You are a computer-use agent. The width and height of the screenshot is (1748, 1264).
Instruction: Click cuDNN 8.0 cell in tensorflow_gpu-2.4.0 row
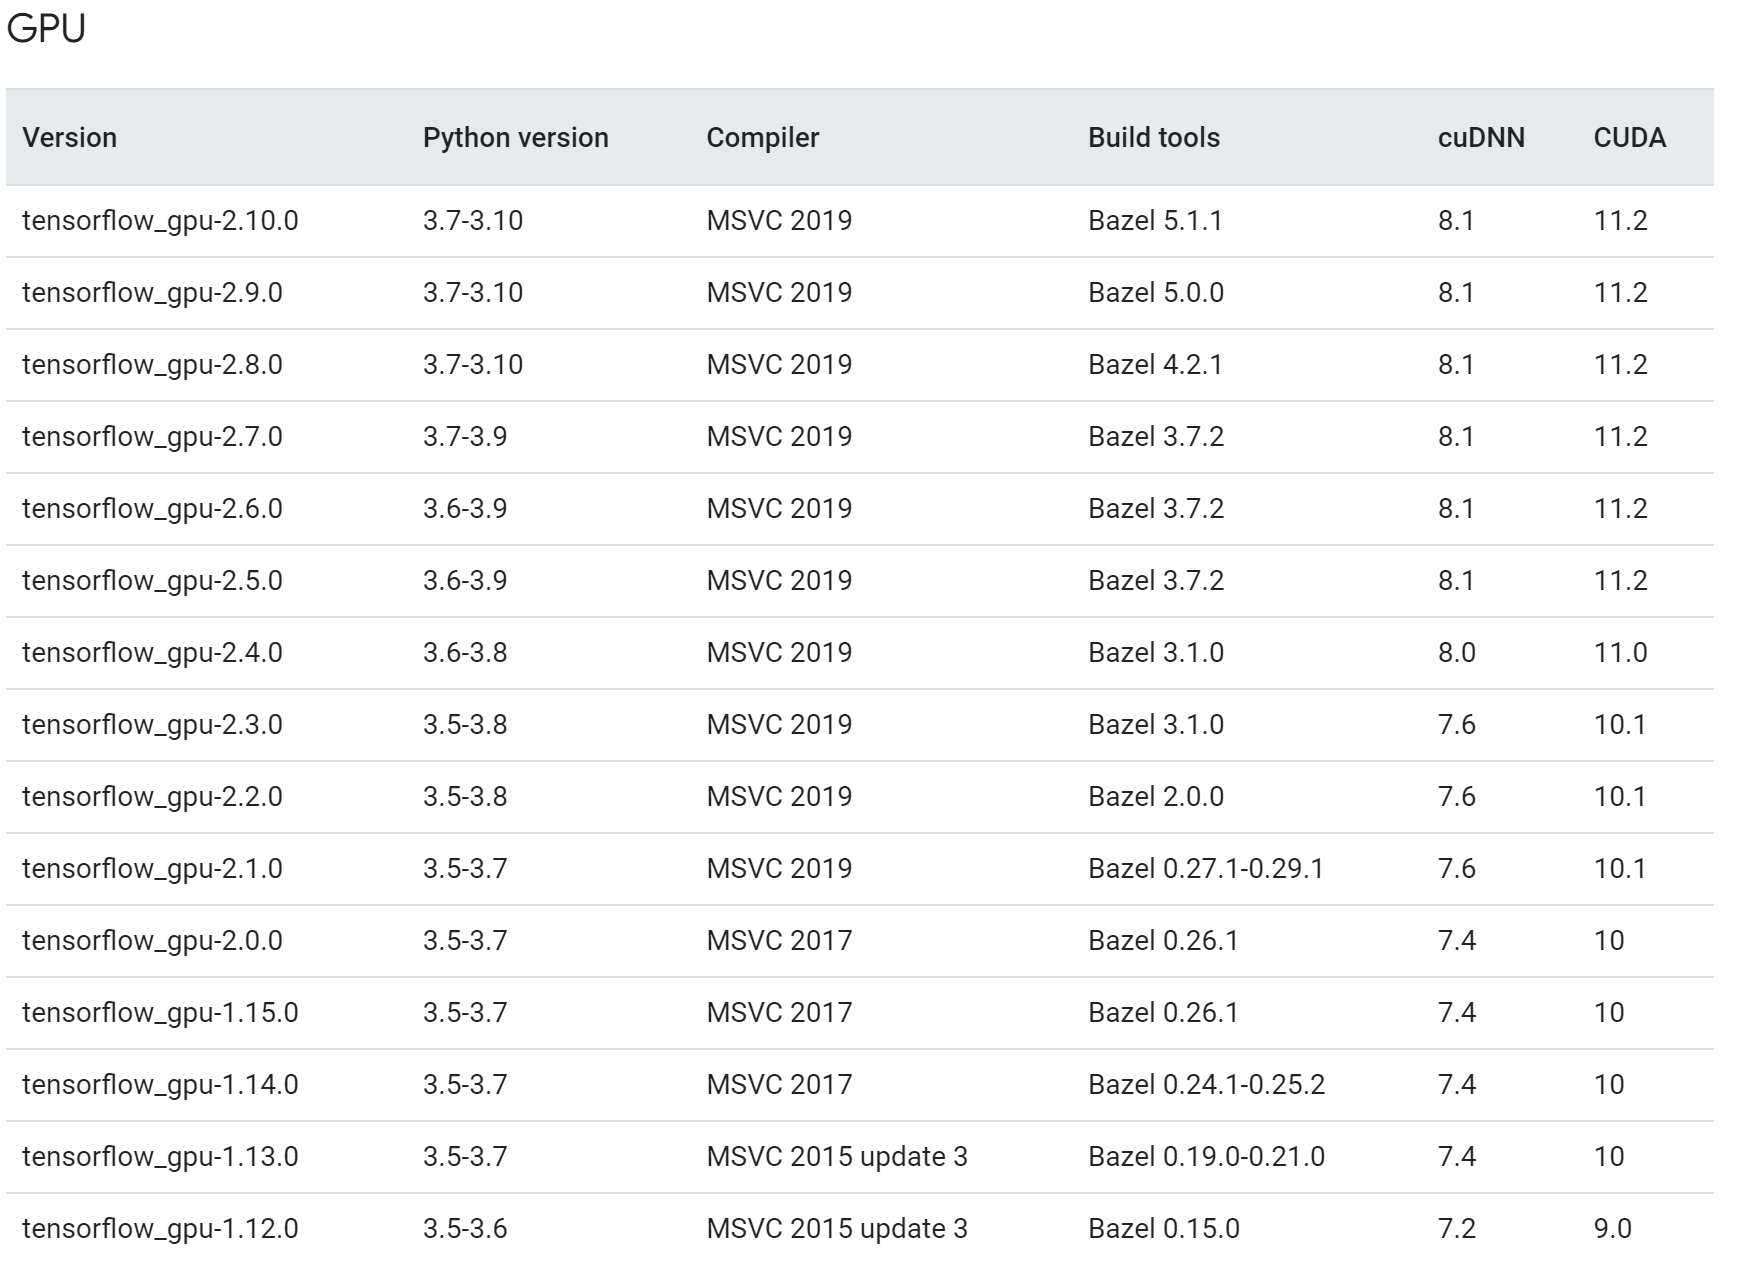pos(1457,653)
